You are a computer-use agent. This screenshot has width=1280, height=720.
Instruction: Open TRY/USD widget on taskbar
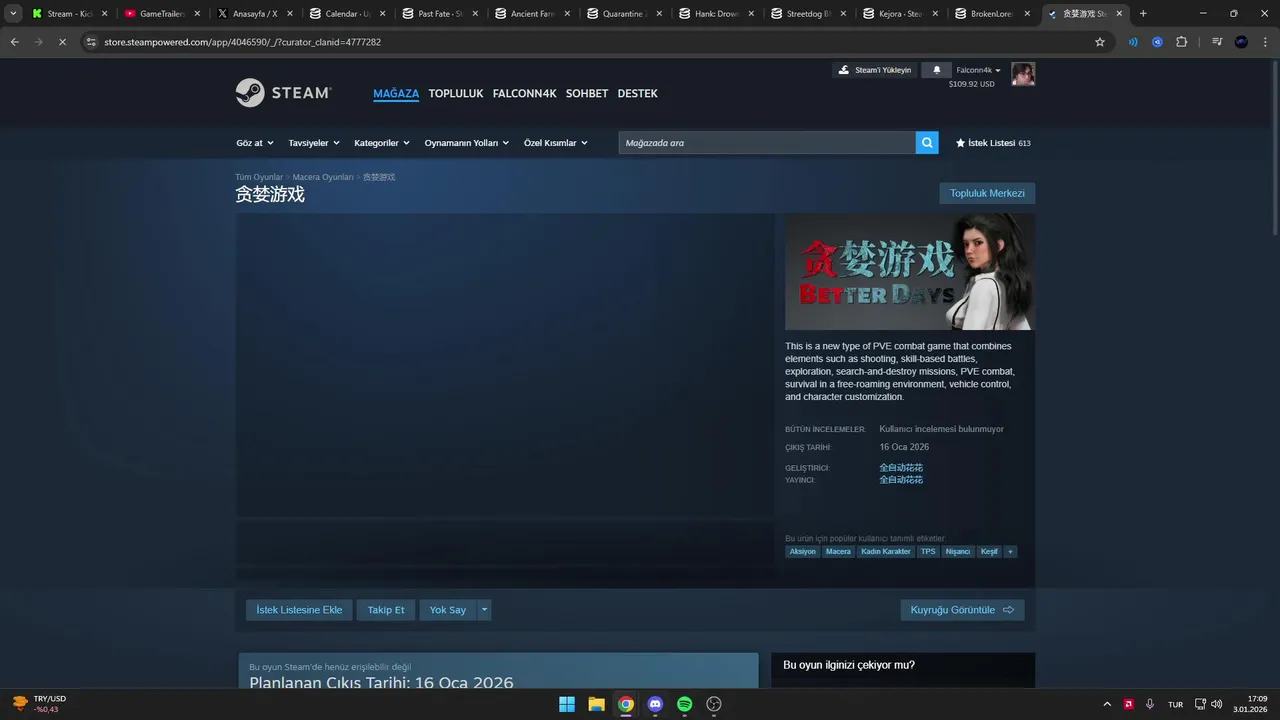click(40, 704)
